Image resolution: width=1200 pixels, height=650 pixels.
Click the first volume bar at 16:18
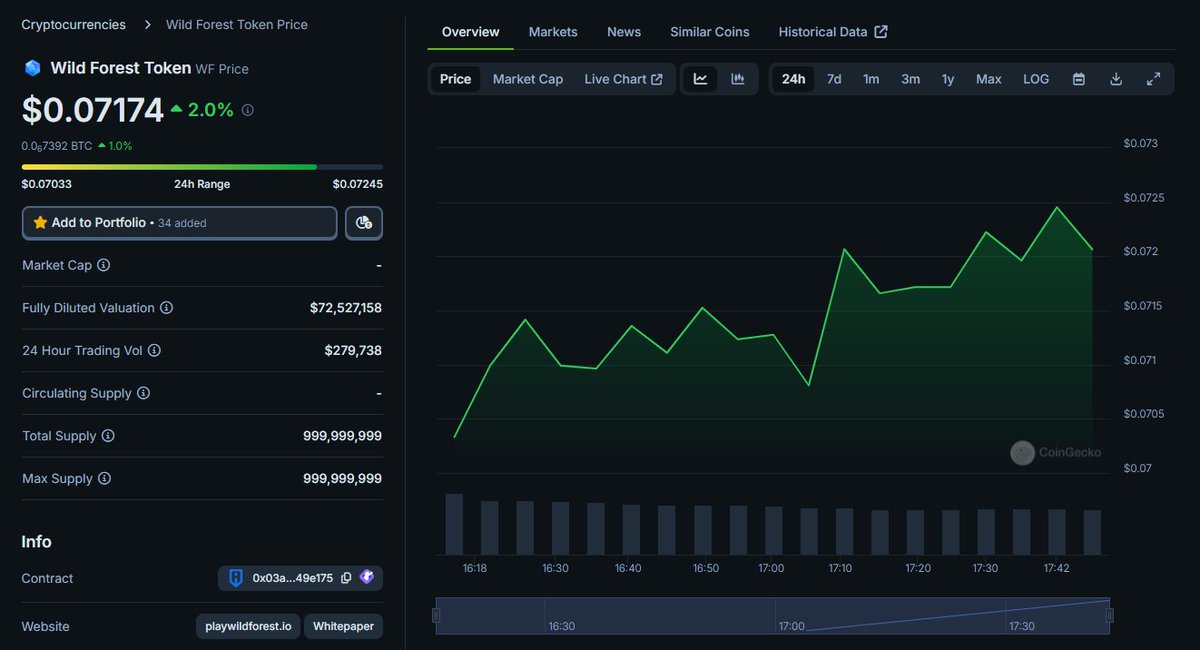click(x=454, y=524)
